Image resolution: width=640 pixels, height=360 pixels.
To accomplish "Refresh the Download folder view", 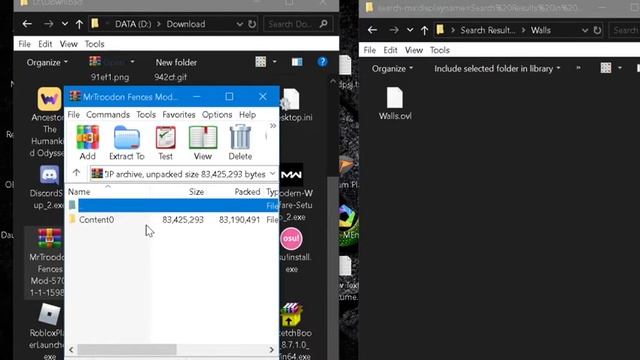I will [252, 24].
